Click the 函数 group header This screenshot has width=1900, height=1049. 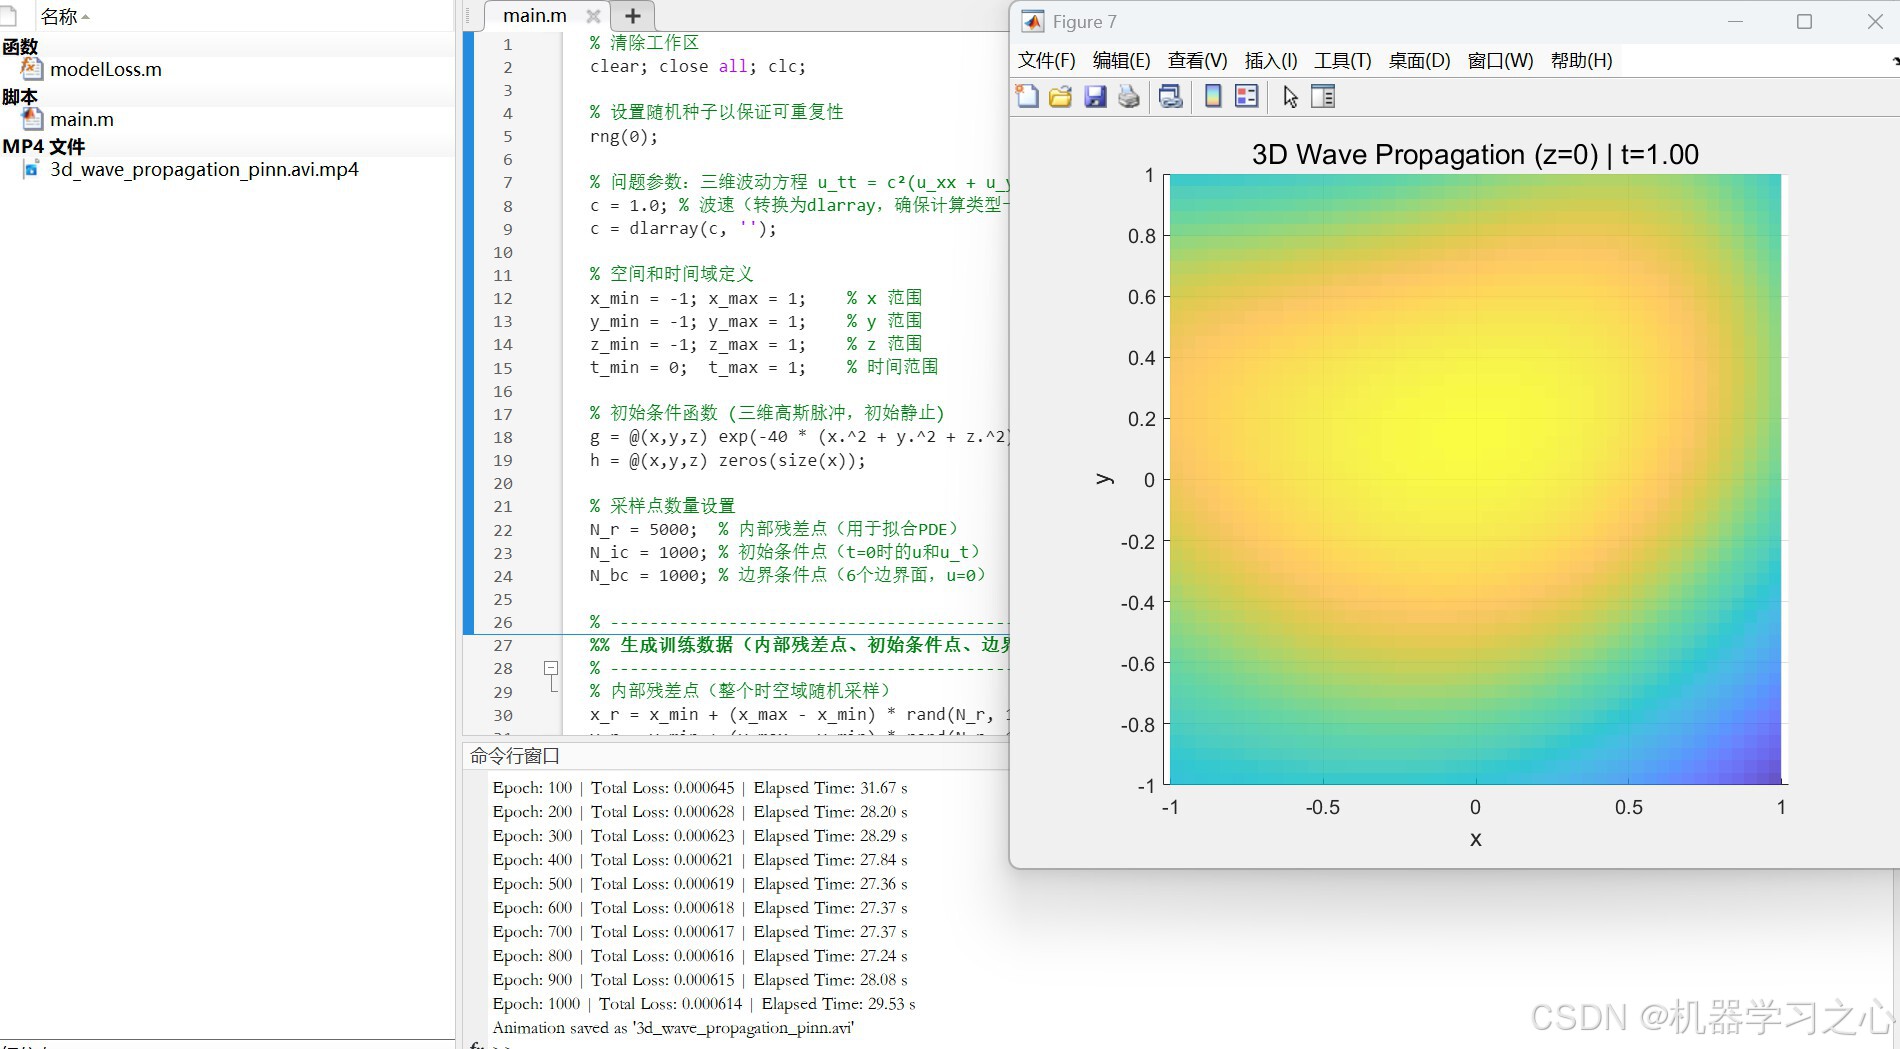(x=20, y=46)
